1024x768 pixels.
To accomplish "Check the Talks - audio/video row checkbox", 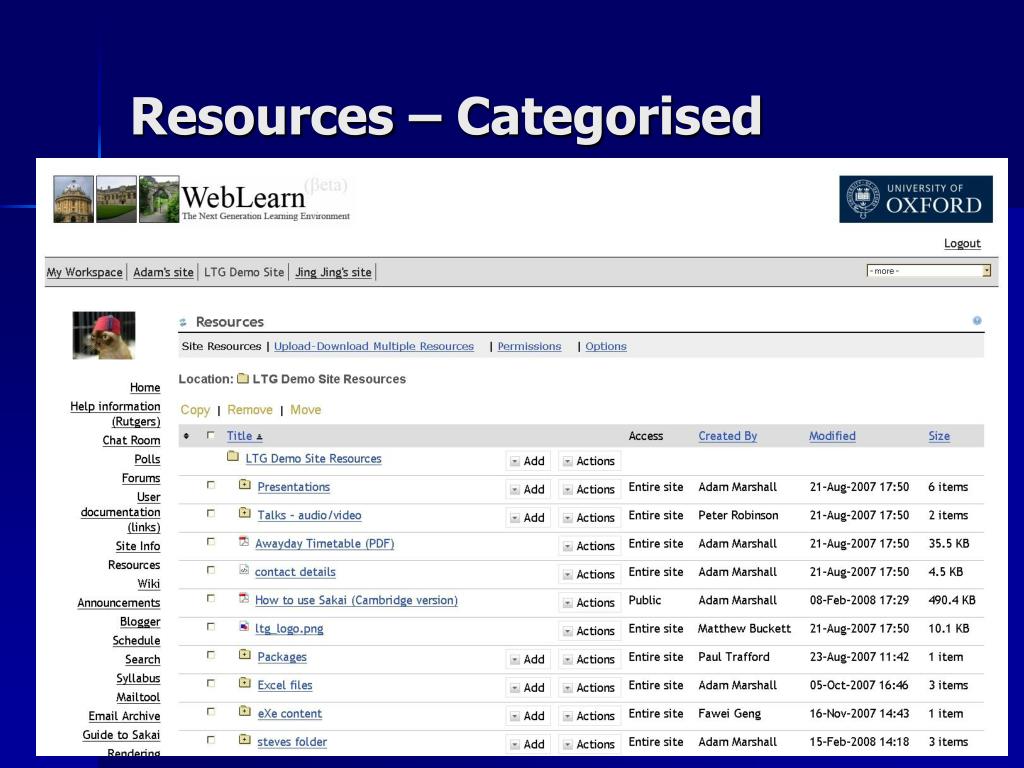I will coord(210,513).
